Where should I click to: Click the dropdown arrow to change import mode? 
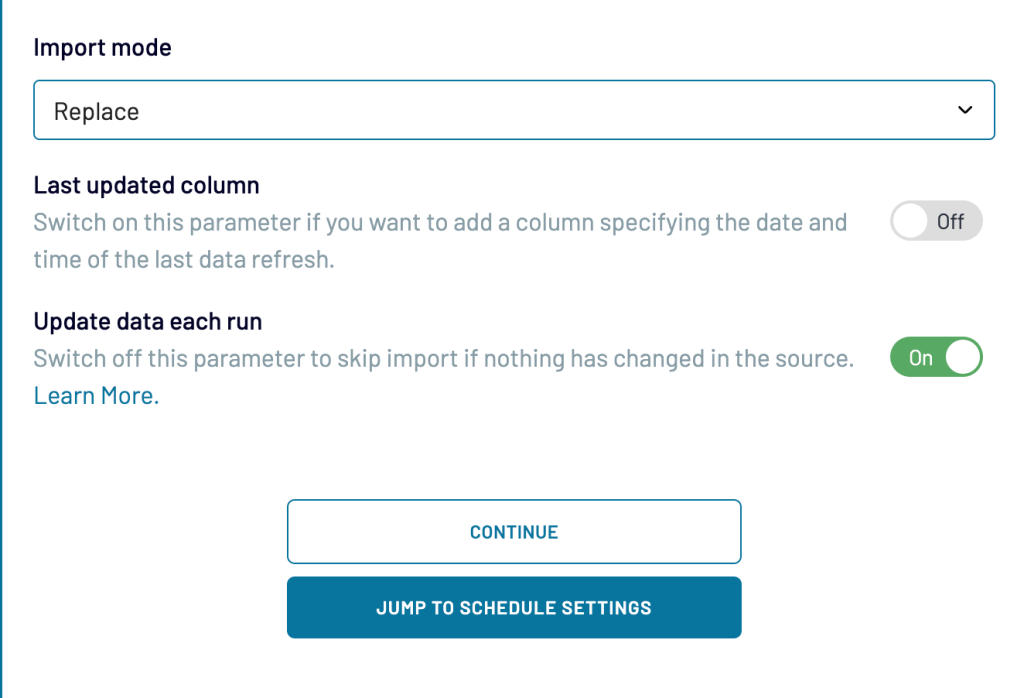tap(967, 110)
